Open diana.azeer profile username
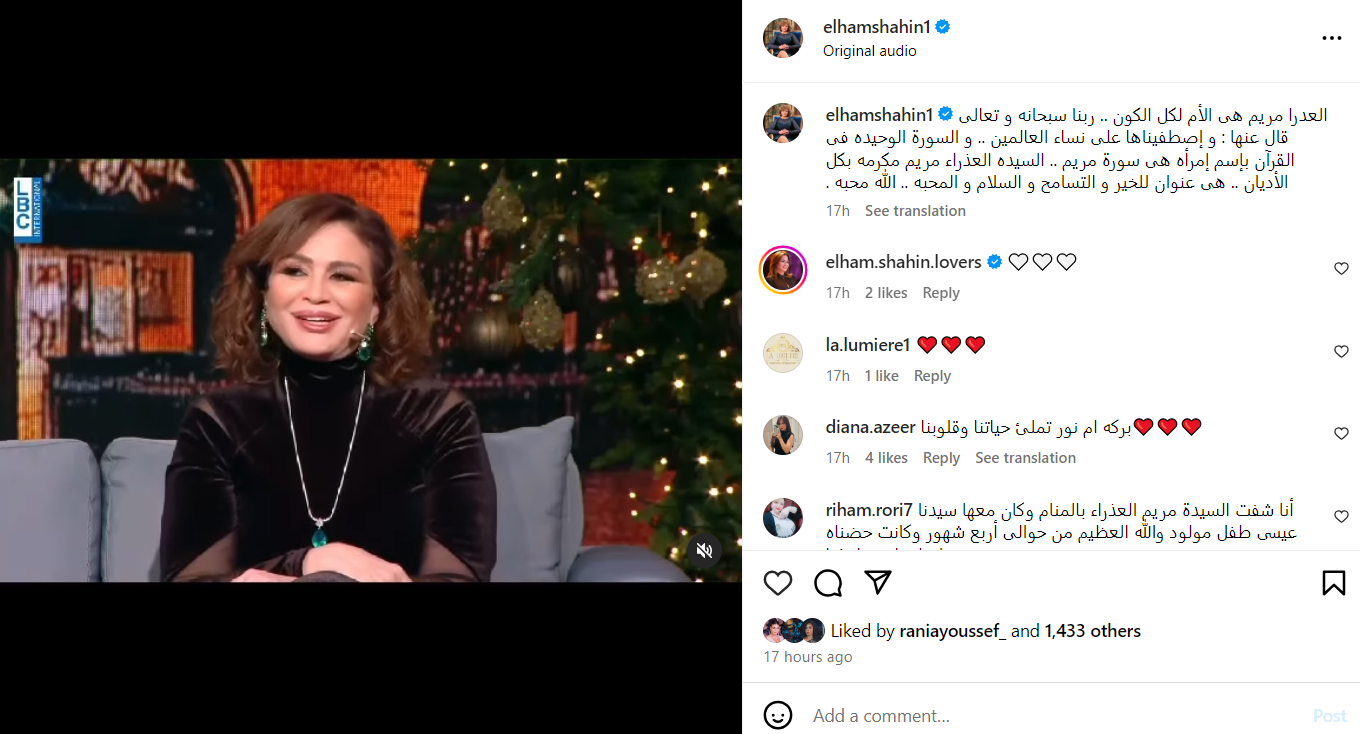Viewport: 1360px width, 734px height. point(870,427)
